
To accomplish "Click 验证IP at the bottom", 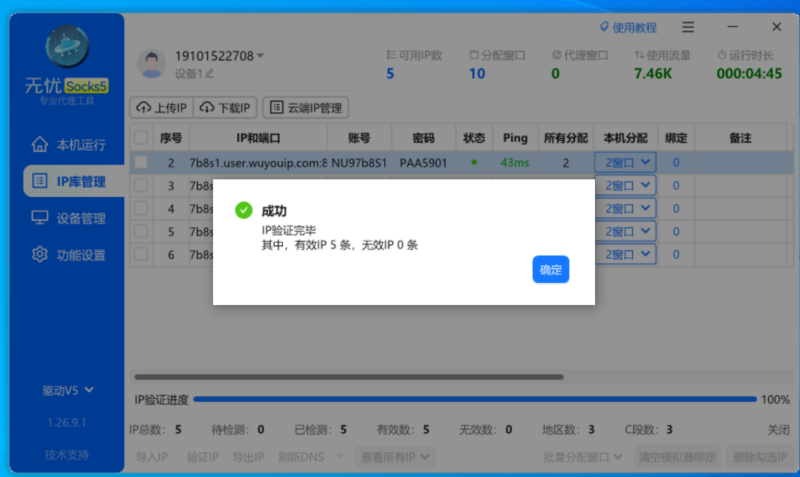I will tap(203, 457).
